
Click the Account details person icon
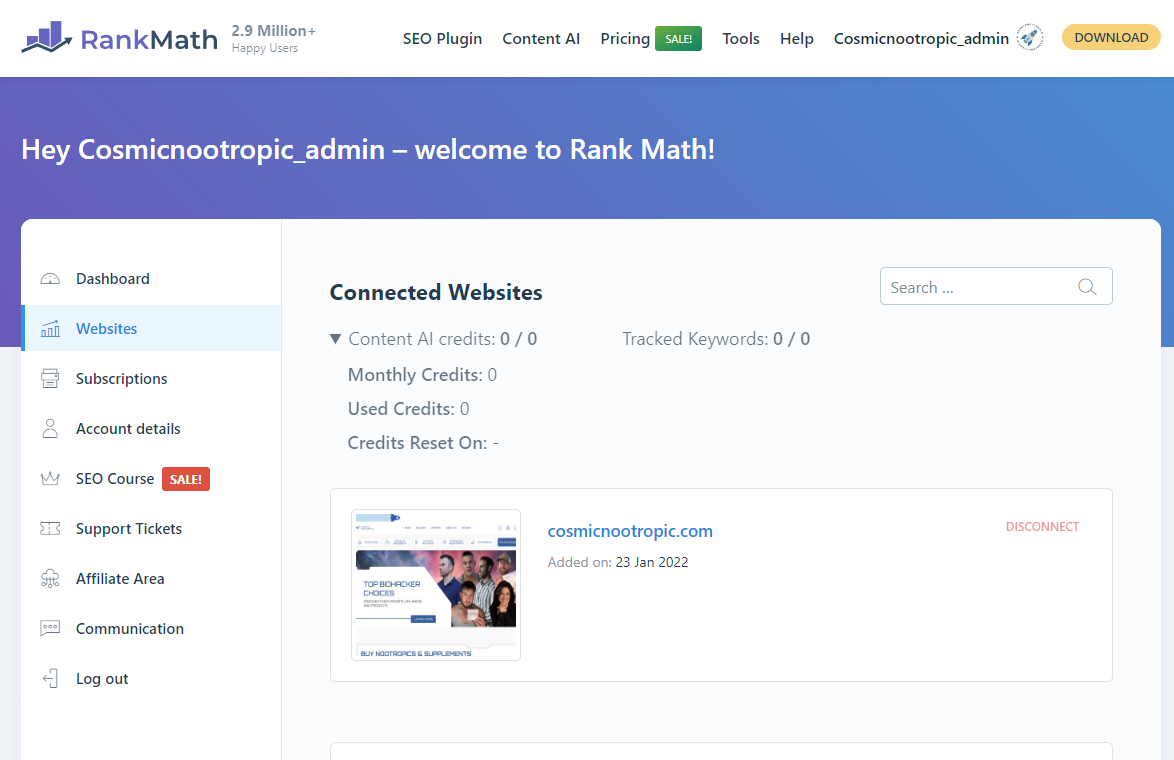coord(50,428)
